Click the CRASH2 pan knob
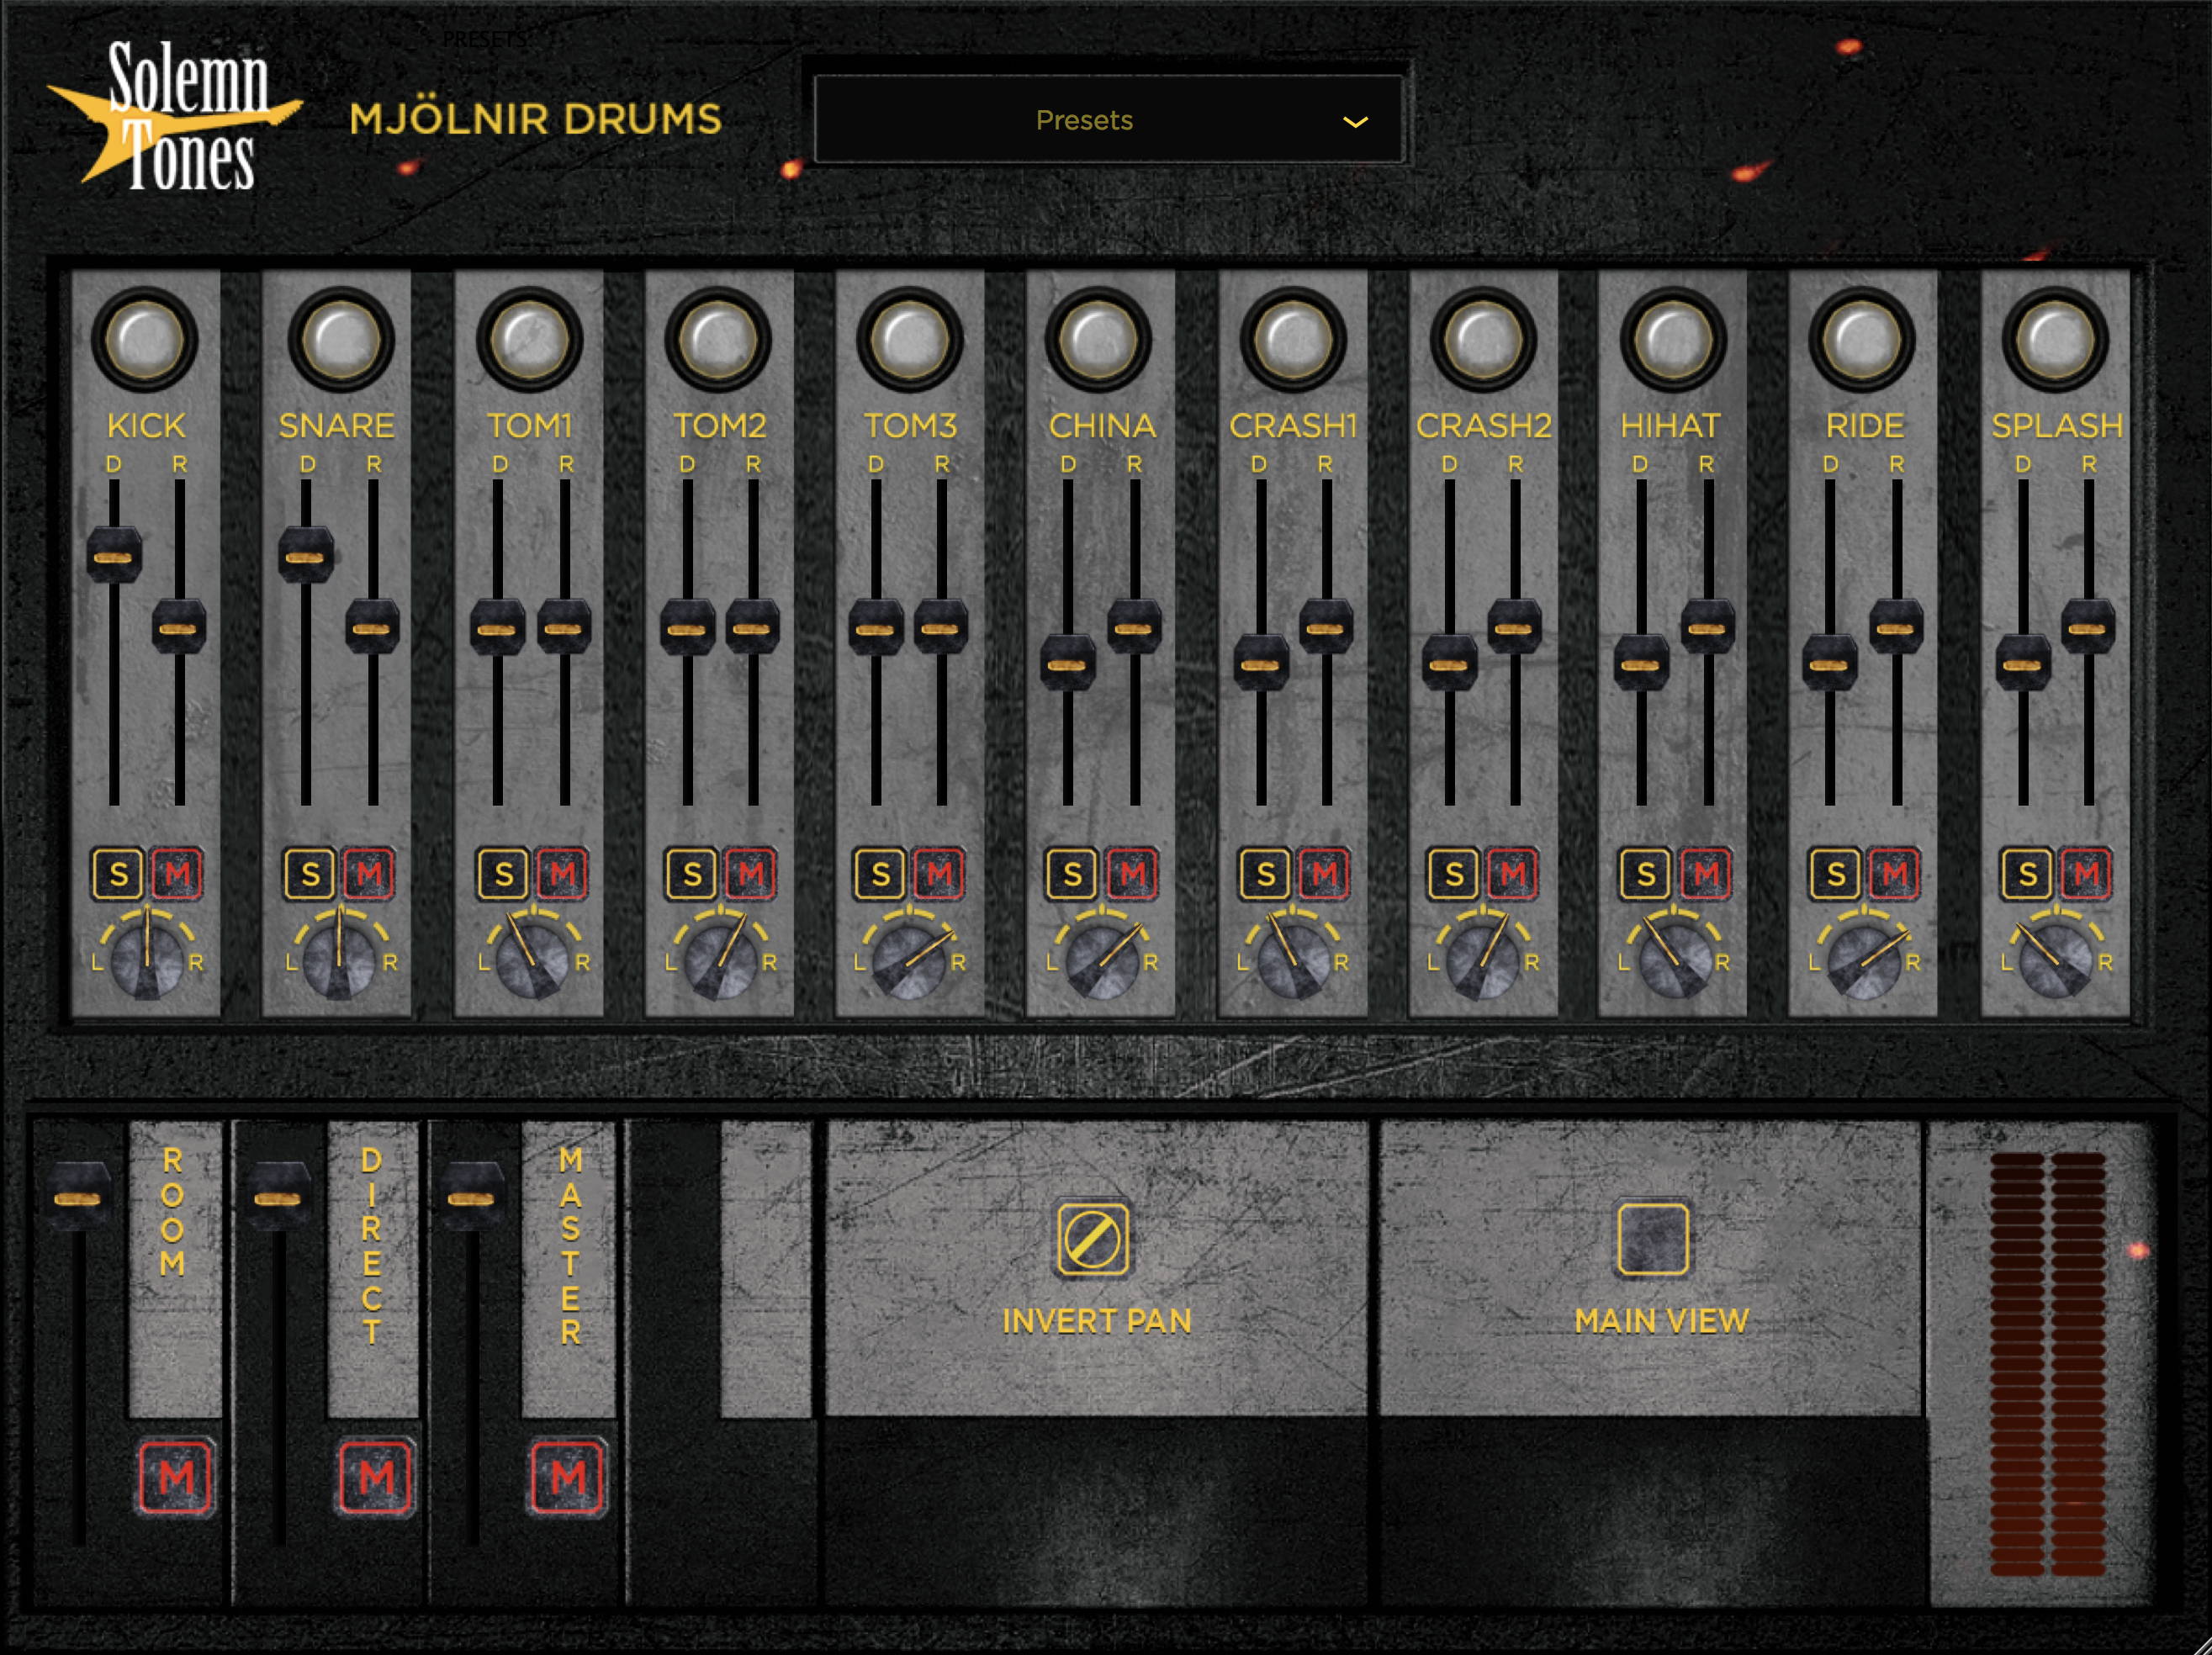 coord(1483,961)
